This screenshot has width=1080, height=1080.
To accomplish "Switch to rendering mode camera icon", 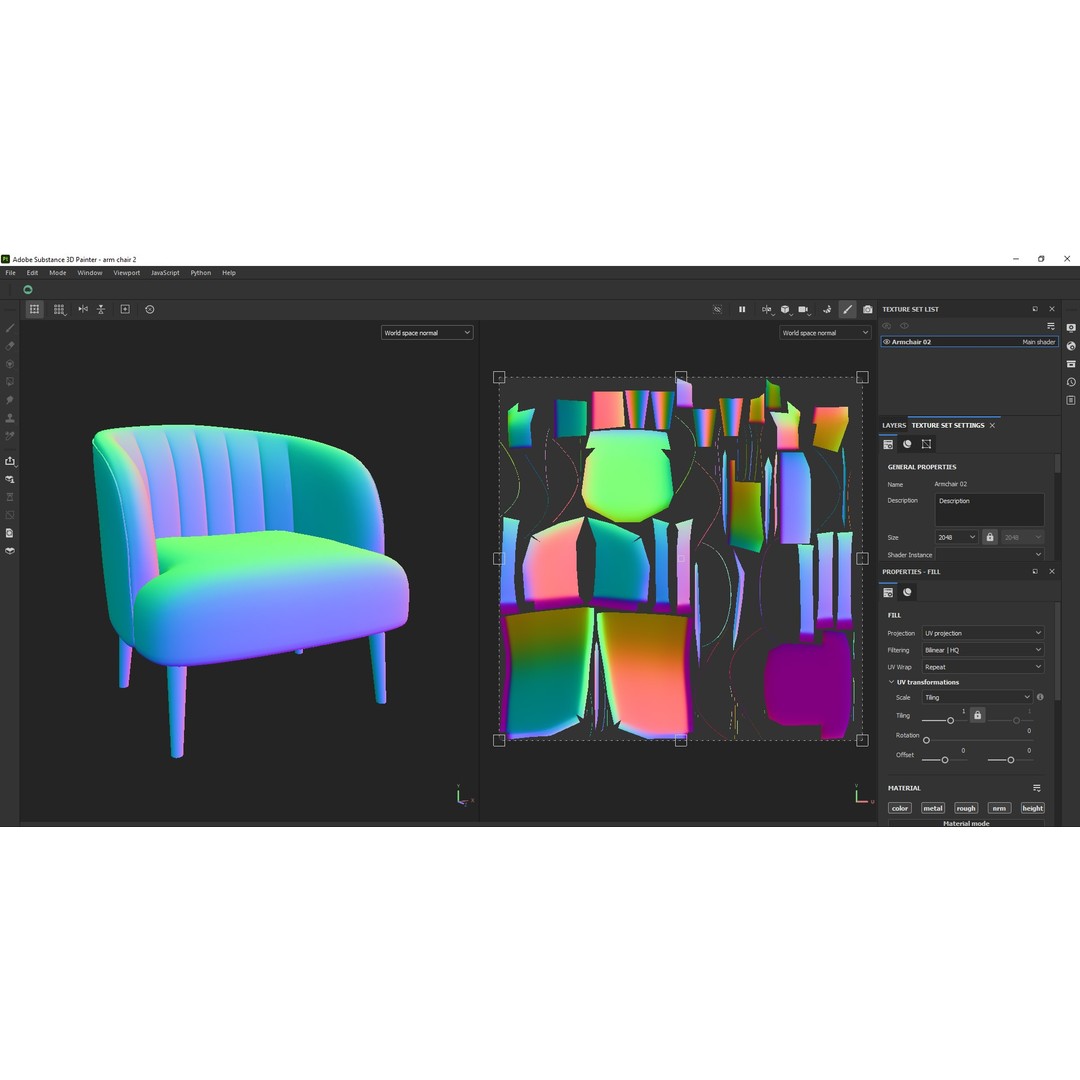I will pyautogui.click(x=867, y=309).
